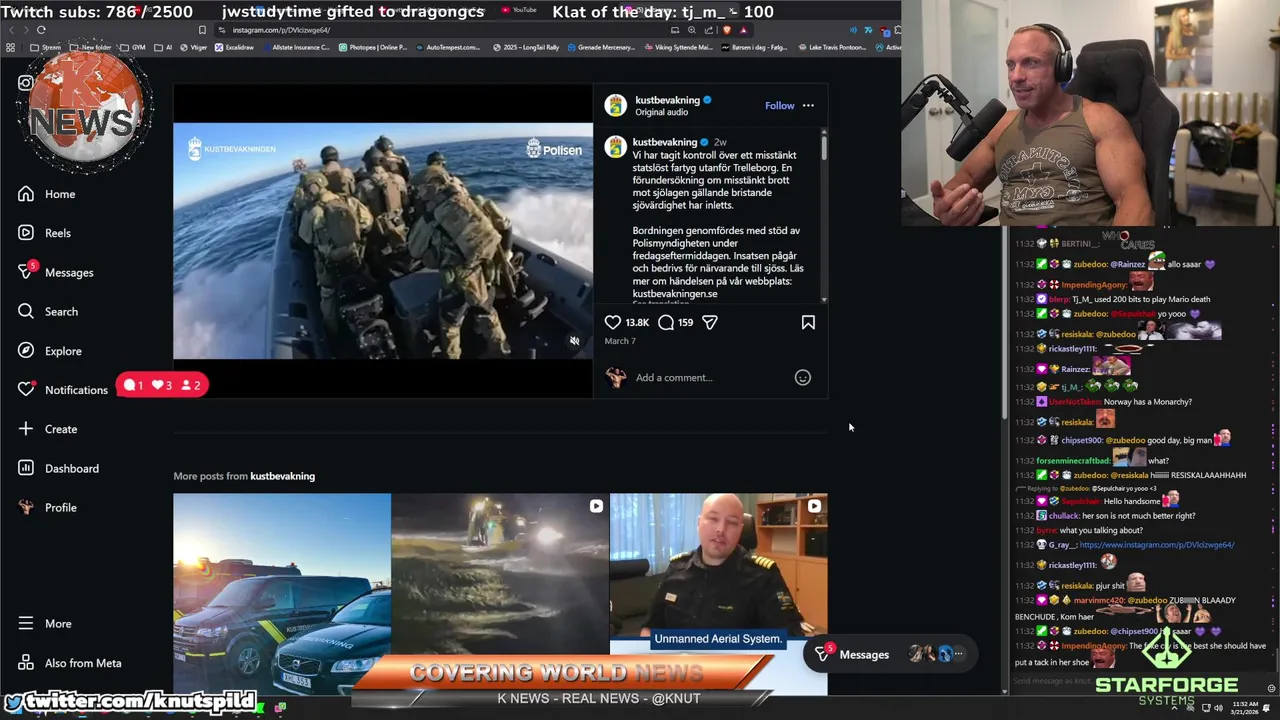Image resolution: width=1280 pixels, height=720 pixels.
Task: Open Brave Rewards triangle icon
Action: pos(744,30)
